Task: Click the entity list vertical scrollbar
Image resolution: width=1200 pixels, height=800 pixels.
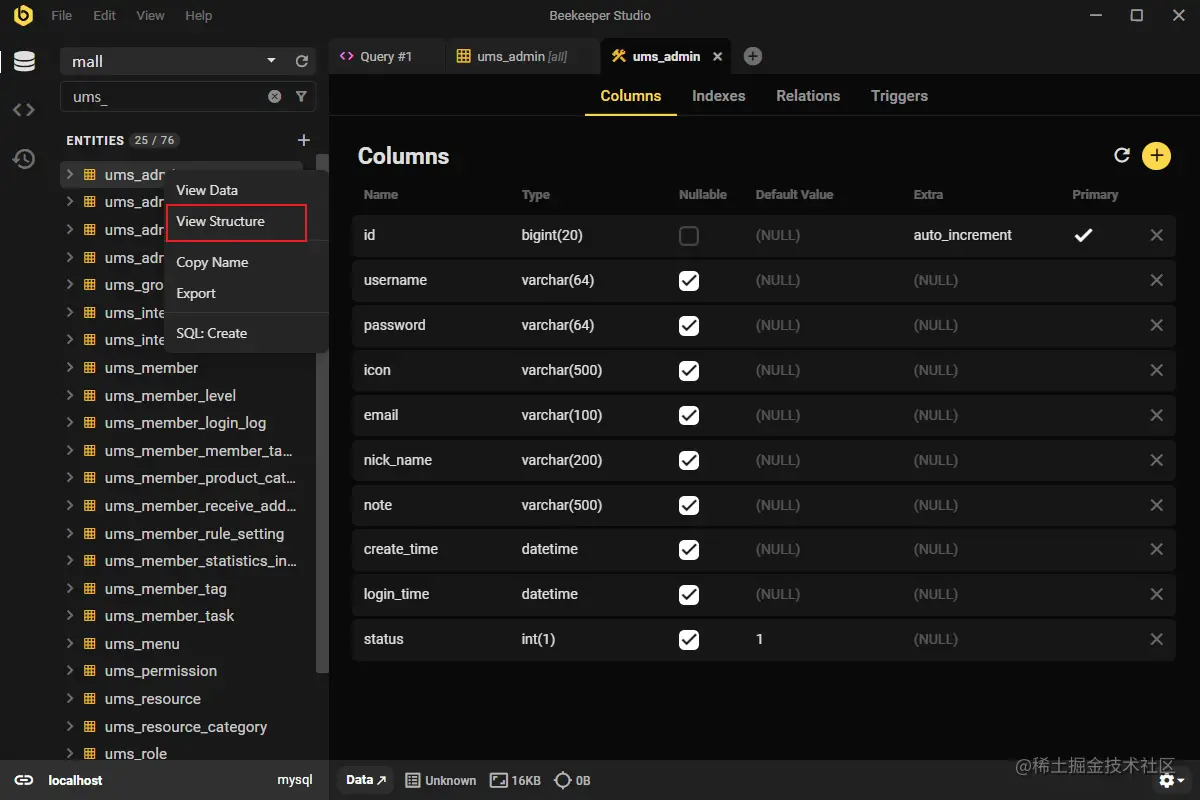Action: (x=322, y=412)
